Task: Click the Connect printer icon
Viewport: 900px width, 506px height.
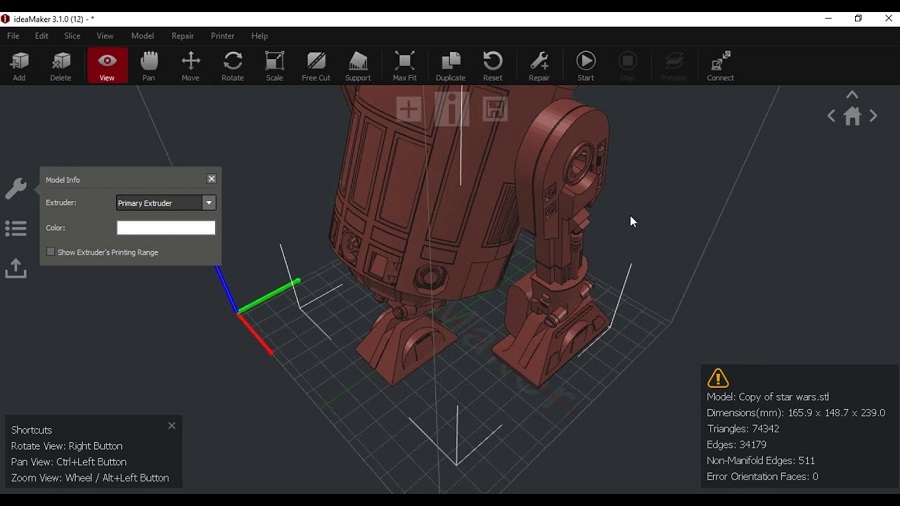Action: click(720, 66)
